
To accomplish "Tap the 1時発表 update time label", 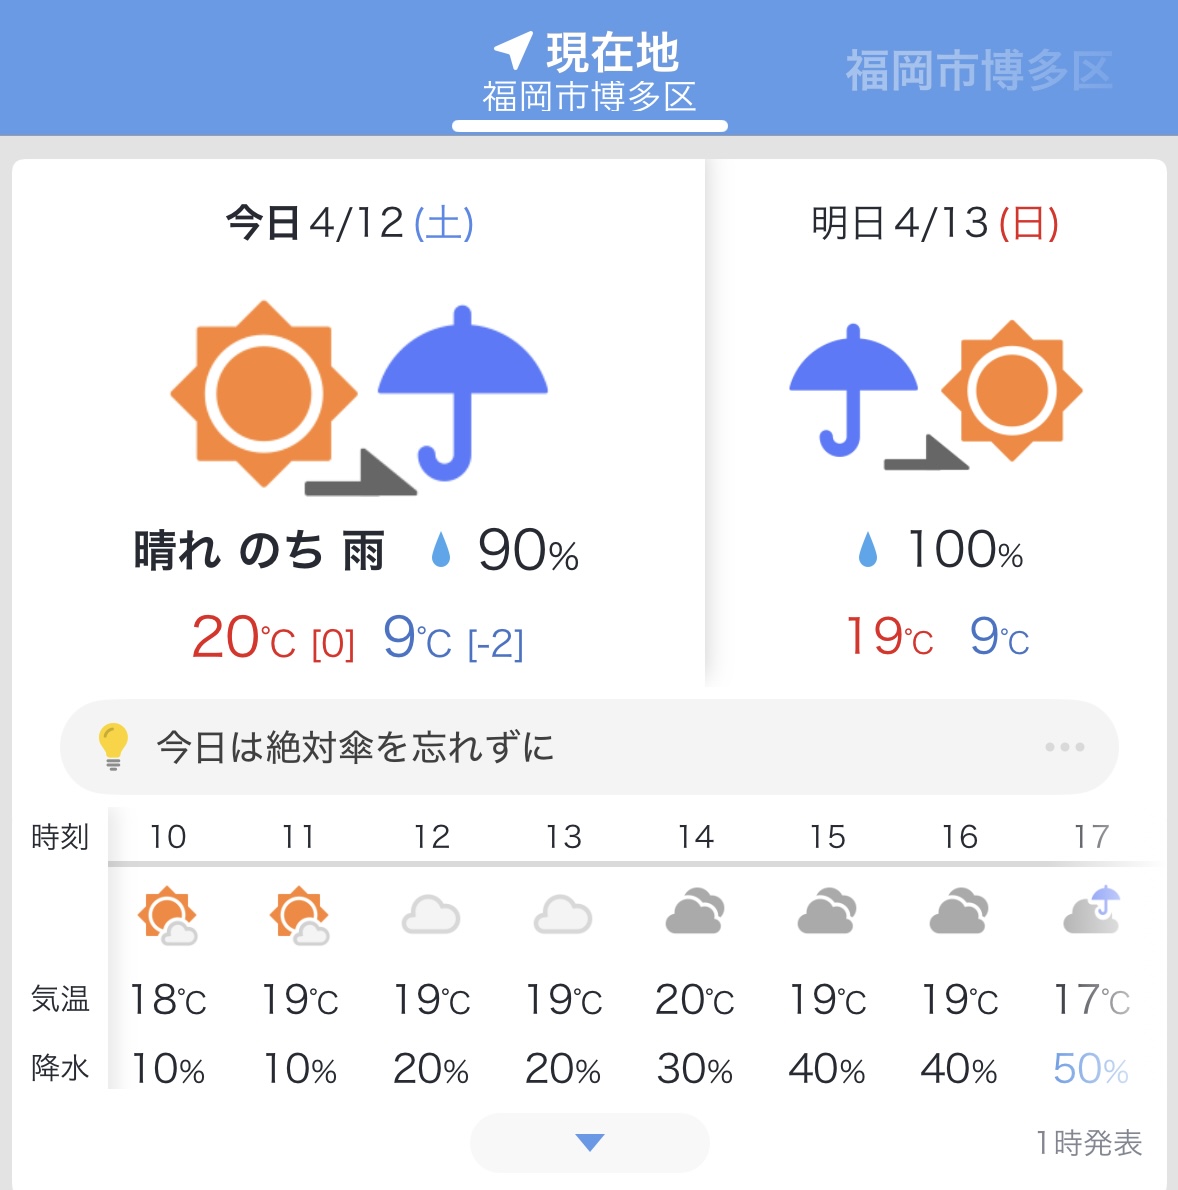I will point(1088,1142).
